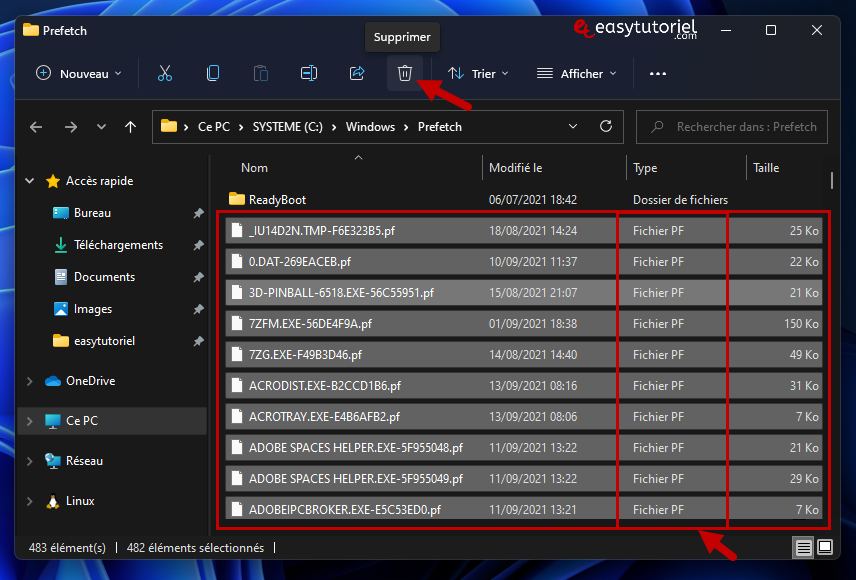Collapse the Accès rapide tree node
The height and width of the screenshot is (580, 856).
30,181
